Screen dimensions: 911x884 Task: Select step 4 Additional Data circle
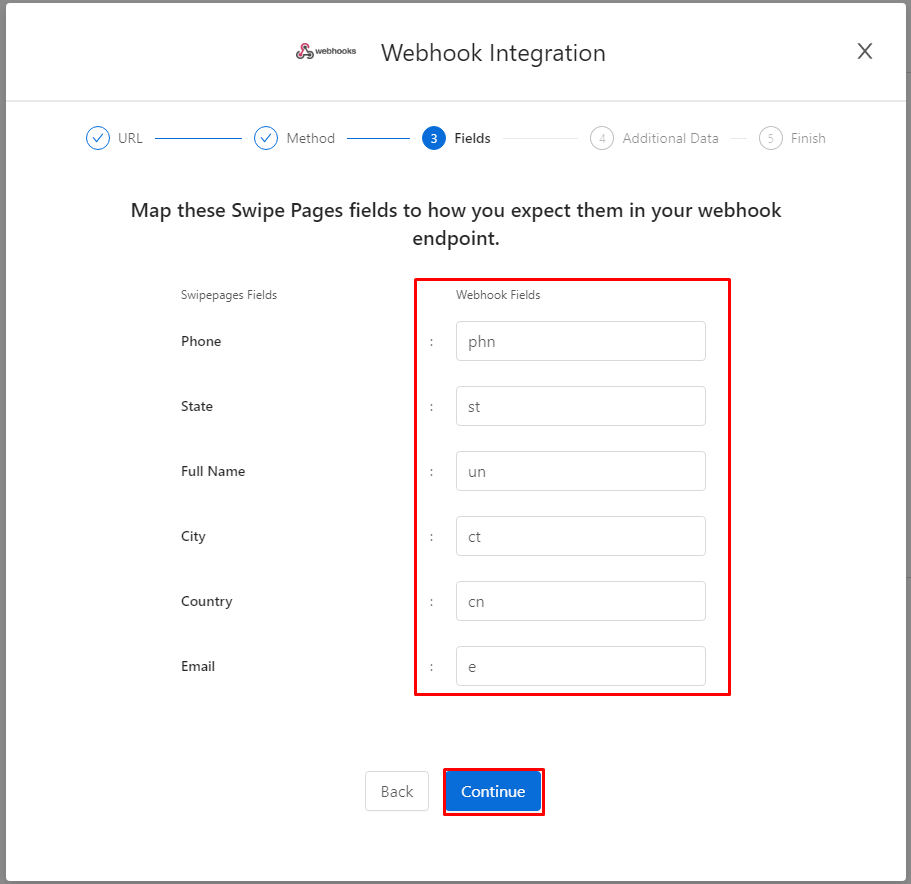click(601, 138)
